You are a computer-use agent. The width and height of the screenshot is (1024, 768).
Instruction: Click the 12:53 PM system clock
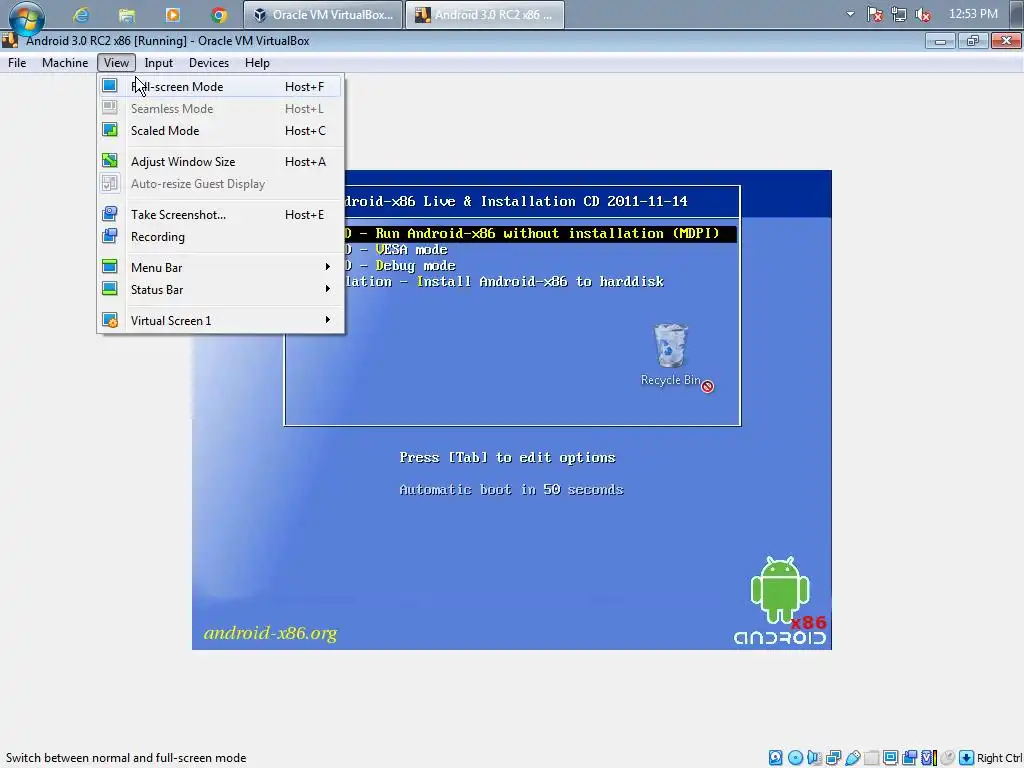(x=973, y=14)
